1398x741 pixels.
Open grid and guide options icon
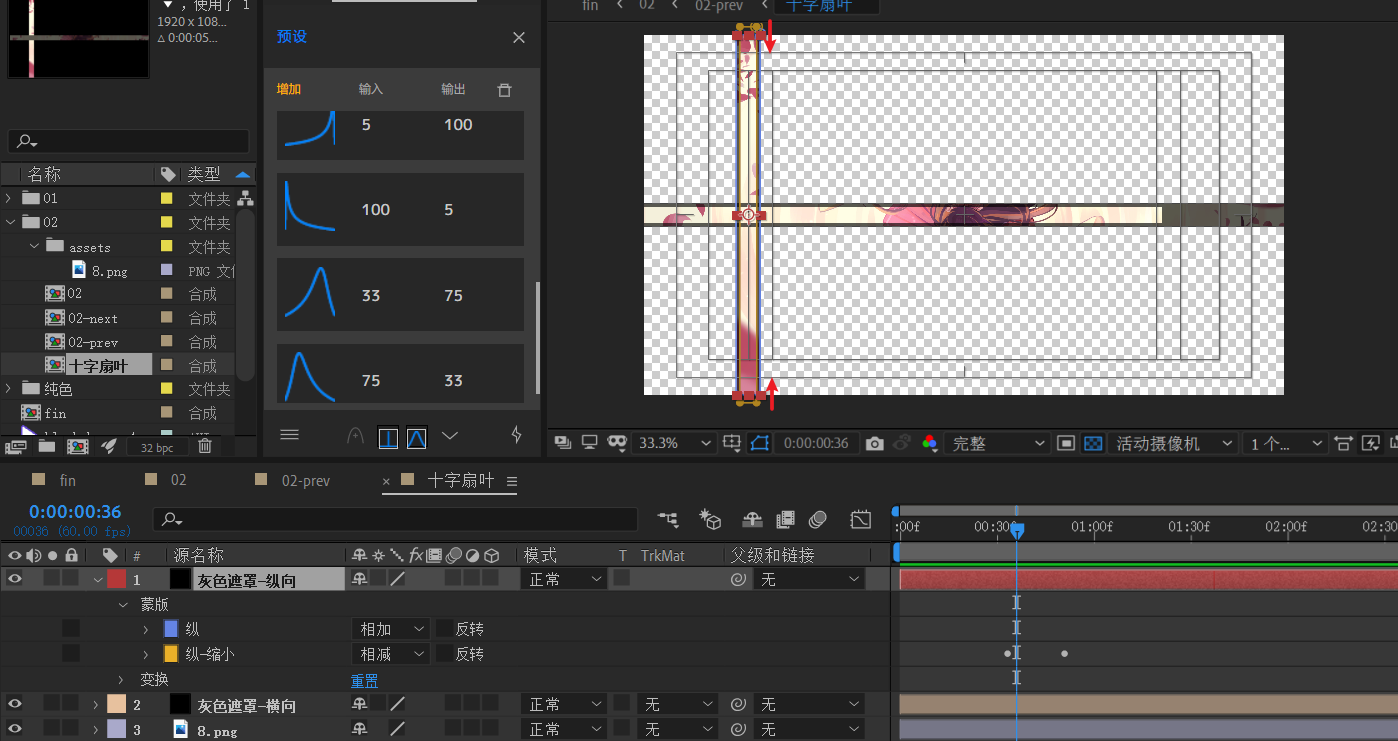click(732, 443)
